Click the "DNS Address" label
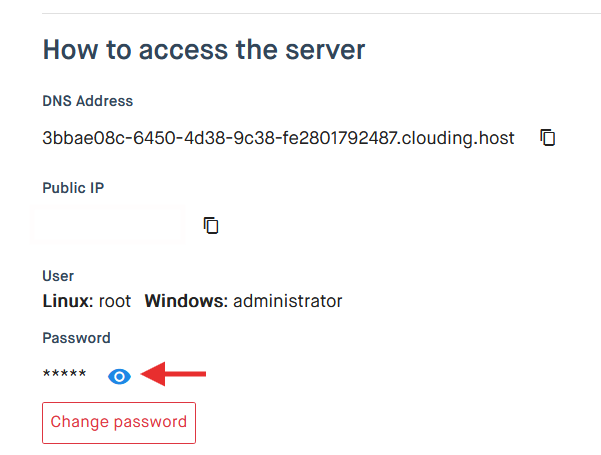 tap(87, 101)
